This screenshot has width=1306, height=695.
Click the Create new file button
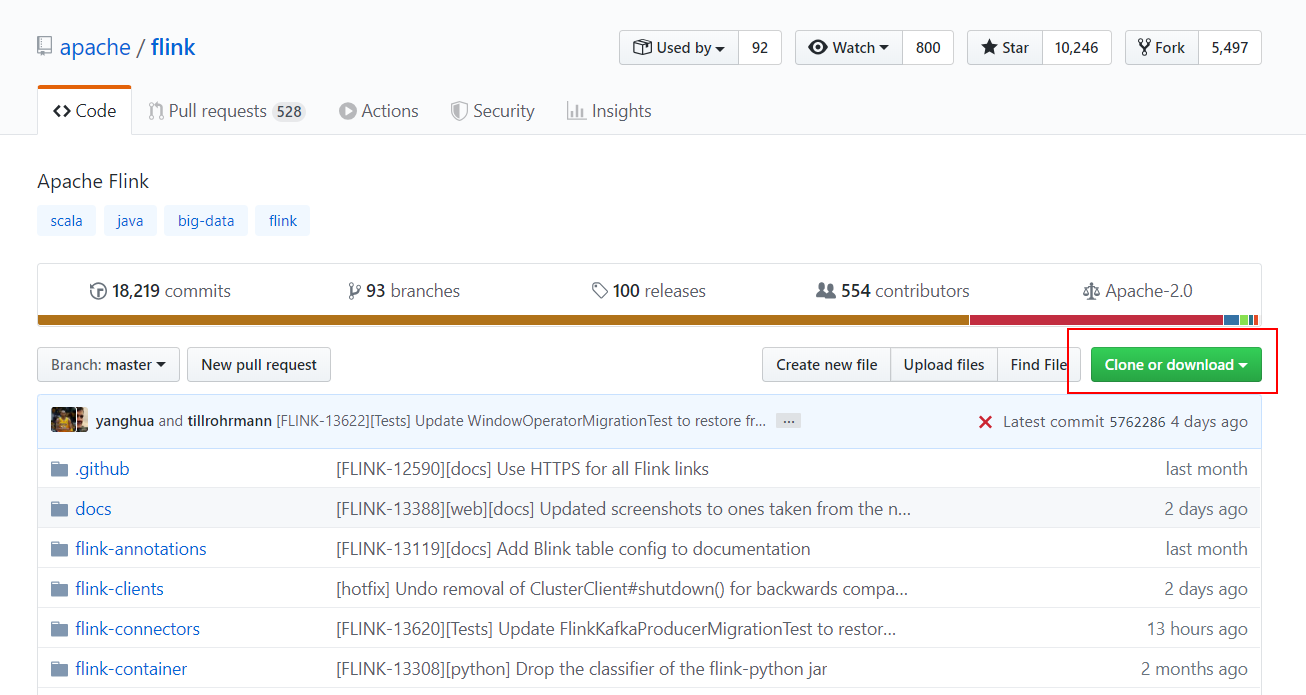tap(826, 365)
